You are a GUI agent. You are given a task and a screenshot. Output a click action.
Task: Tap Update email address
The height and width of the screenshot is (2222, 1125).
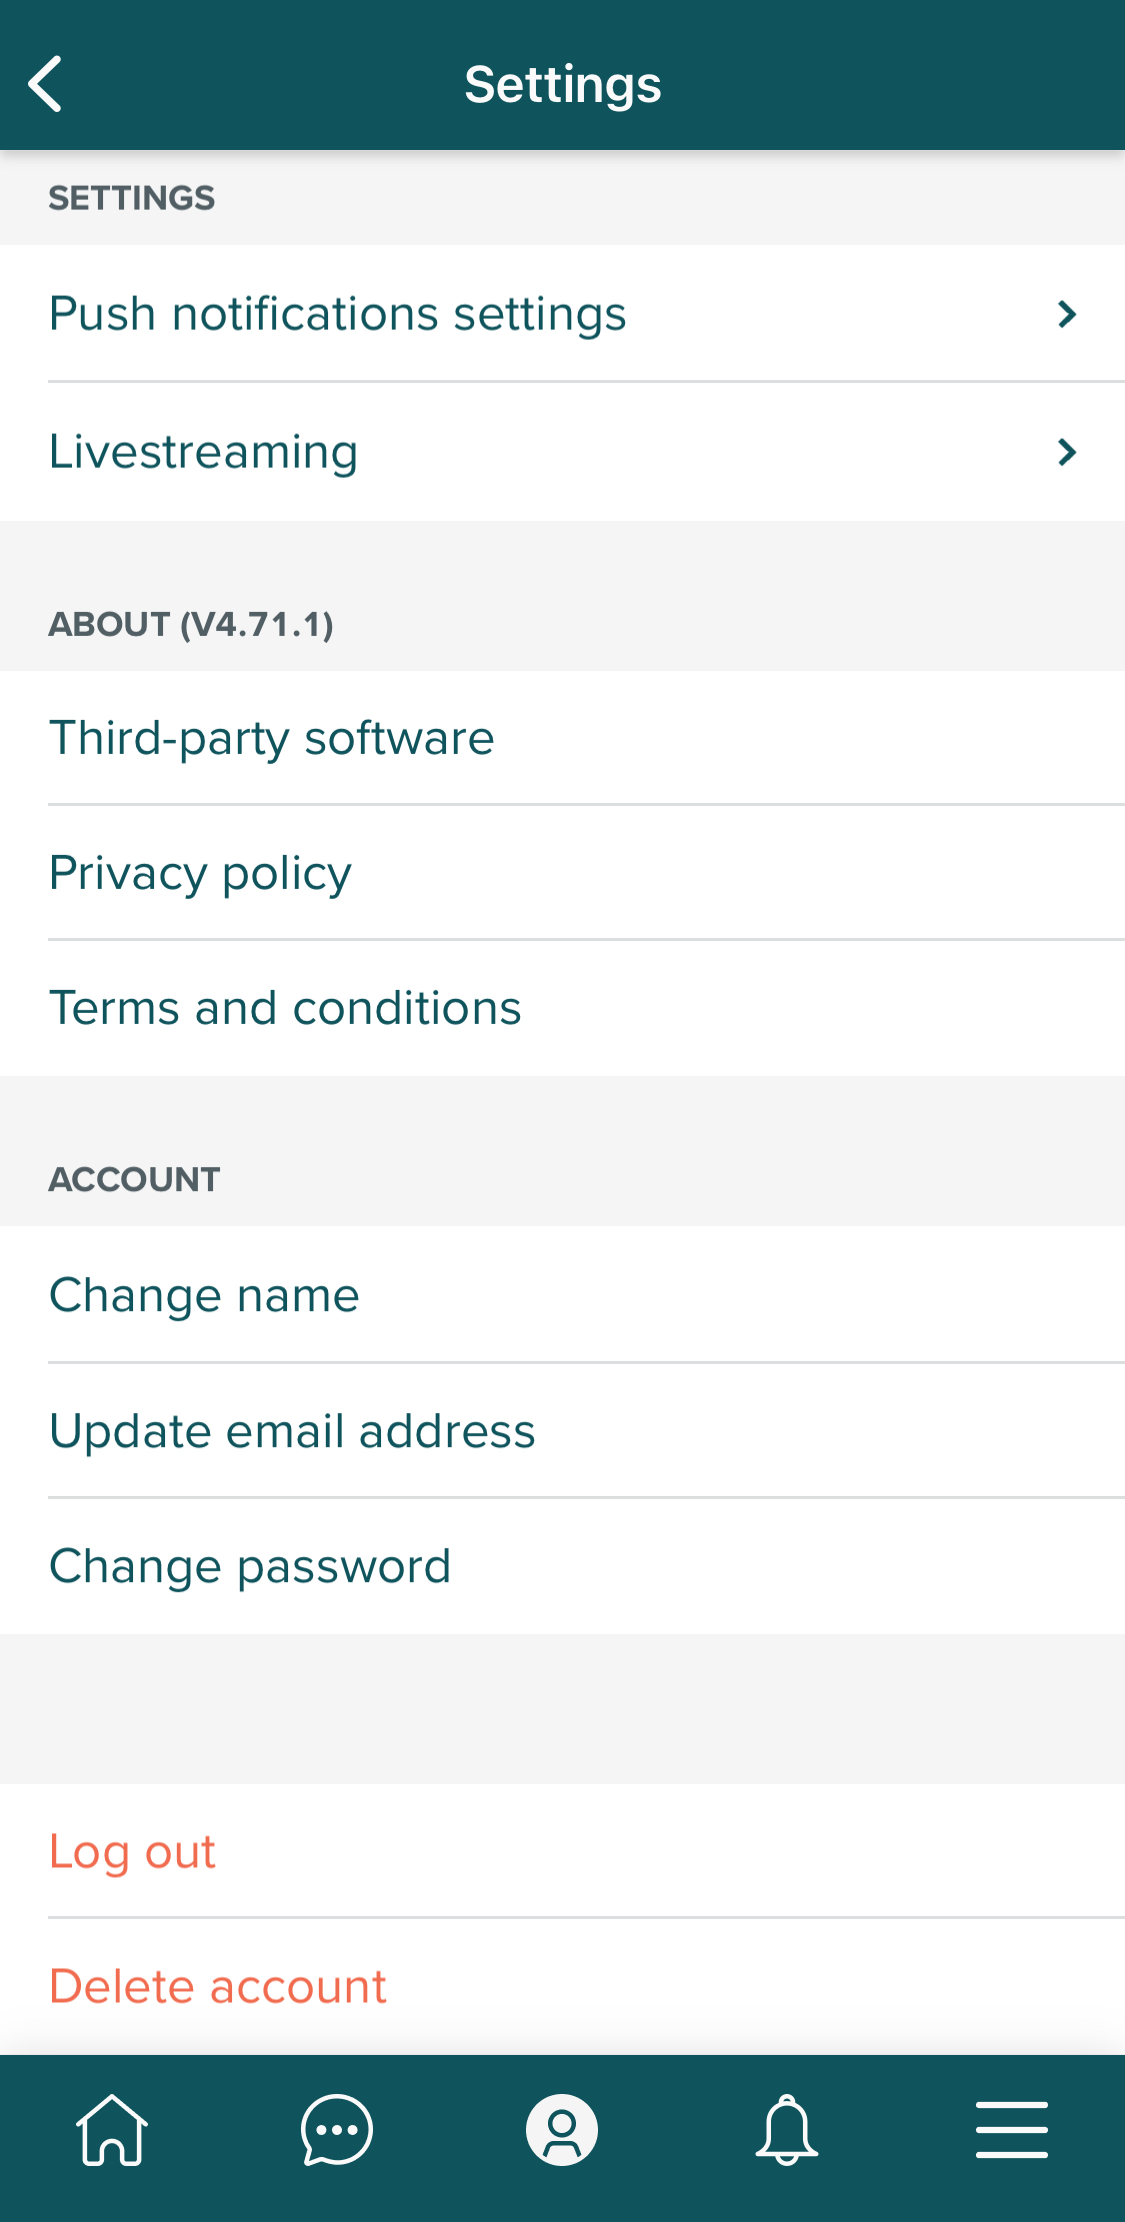(x=293, y=1431)
